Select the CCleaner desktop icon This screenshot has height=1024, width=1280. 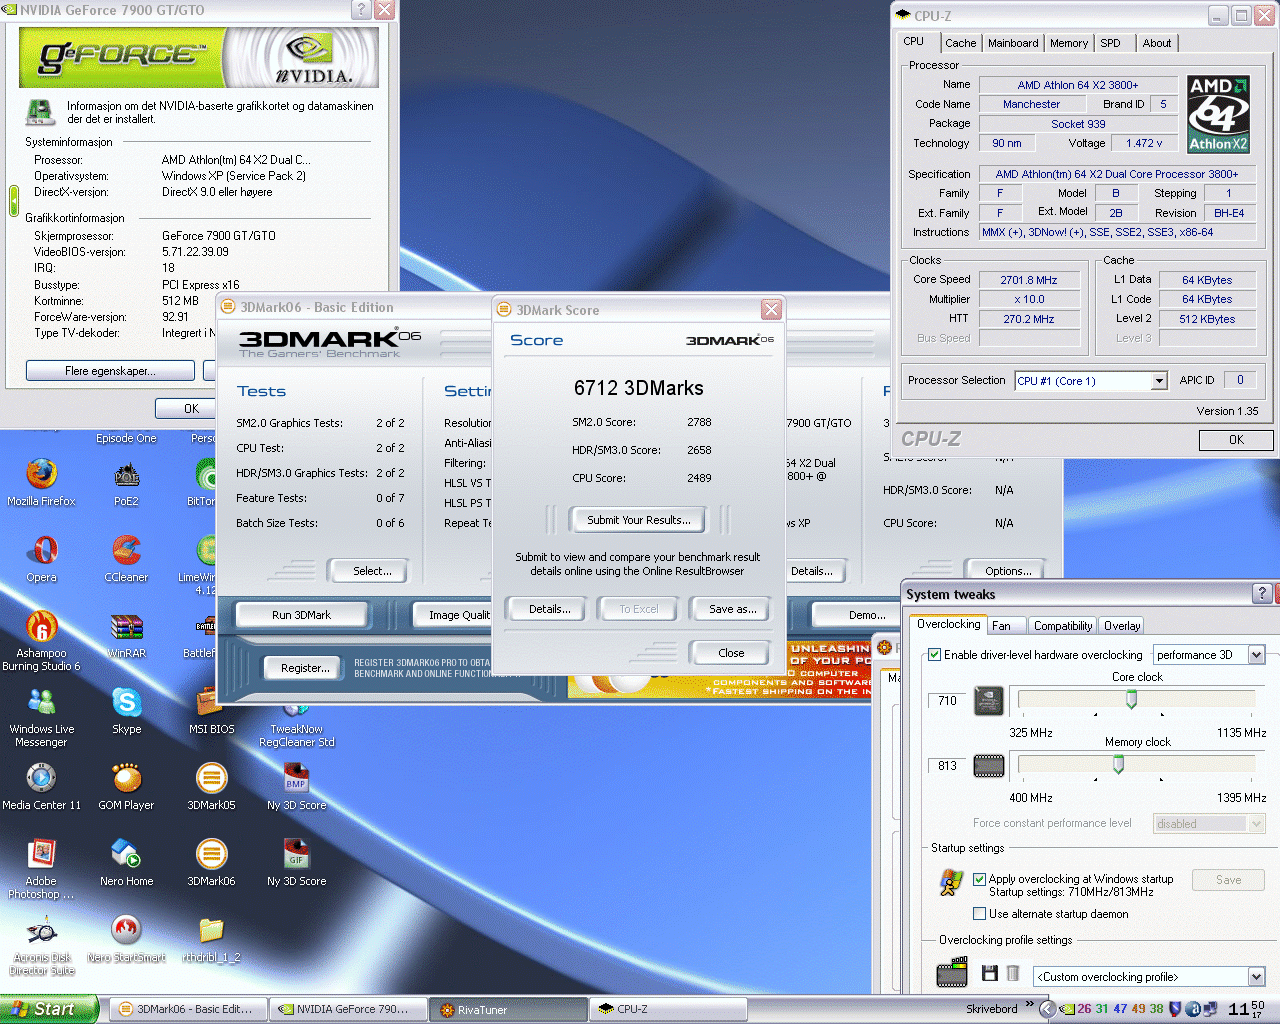click(x=126, y=551)
